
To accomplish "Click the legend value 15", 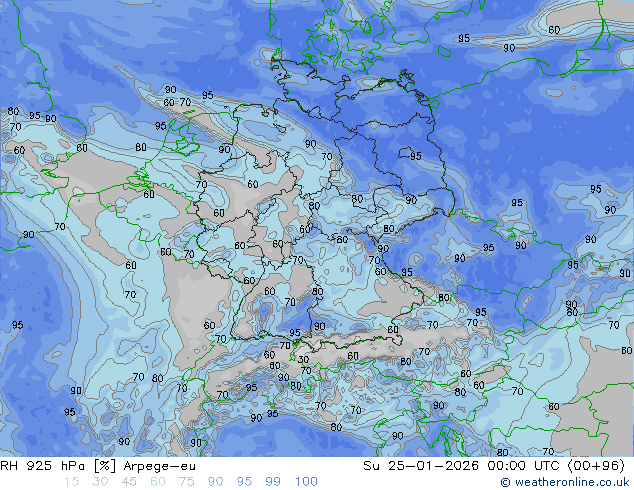I will pos(72,482).
